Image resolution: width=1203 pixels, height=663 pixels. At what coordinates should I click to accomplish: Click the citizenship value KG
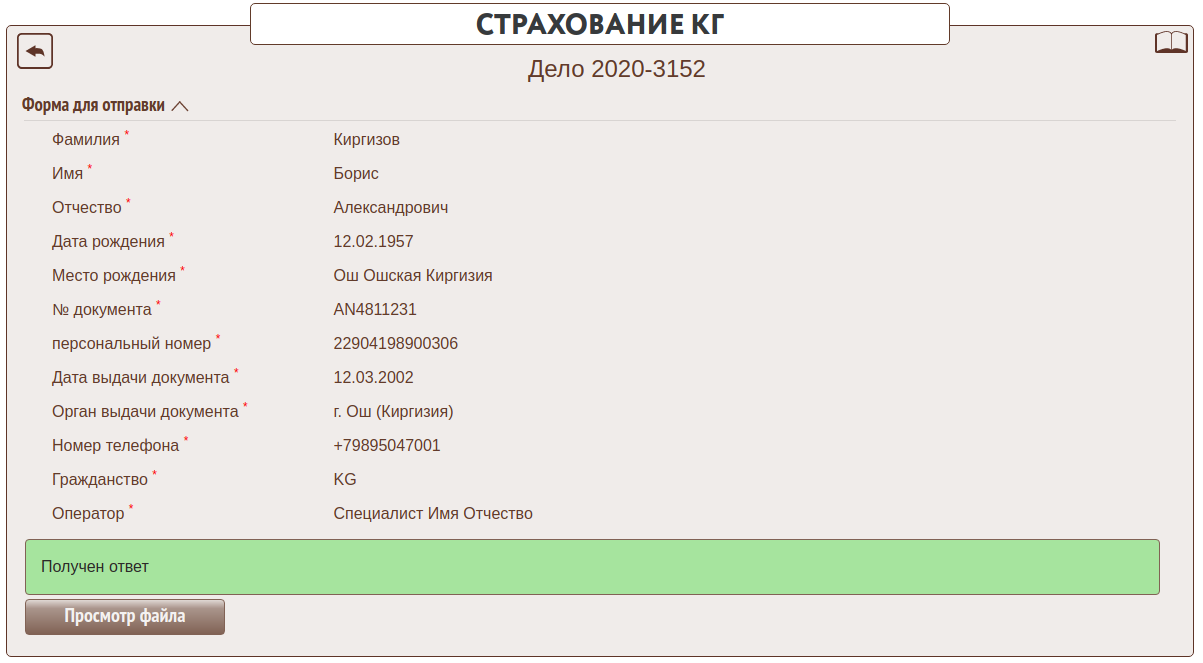point(345,480)
